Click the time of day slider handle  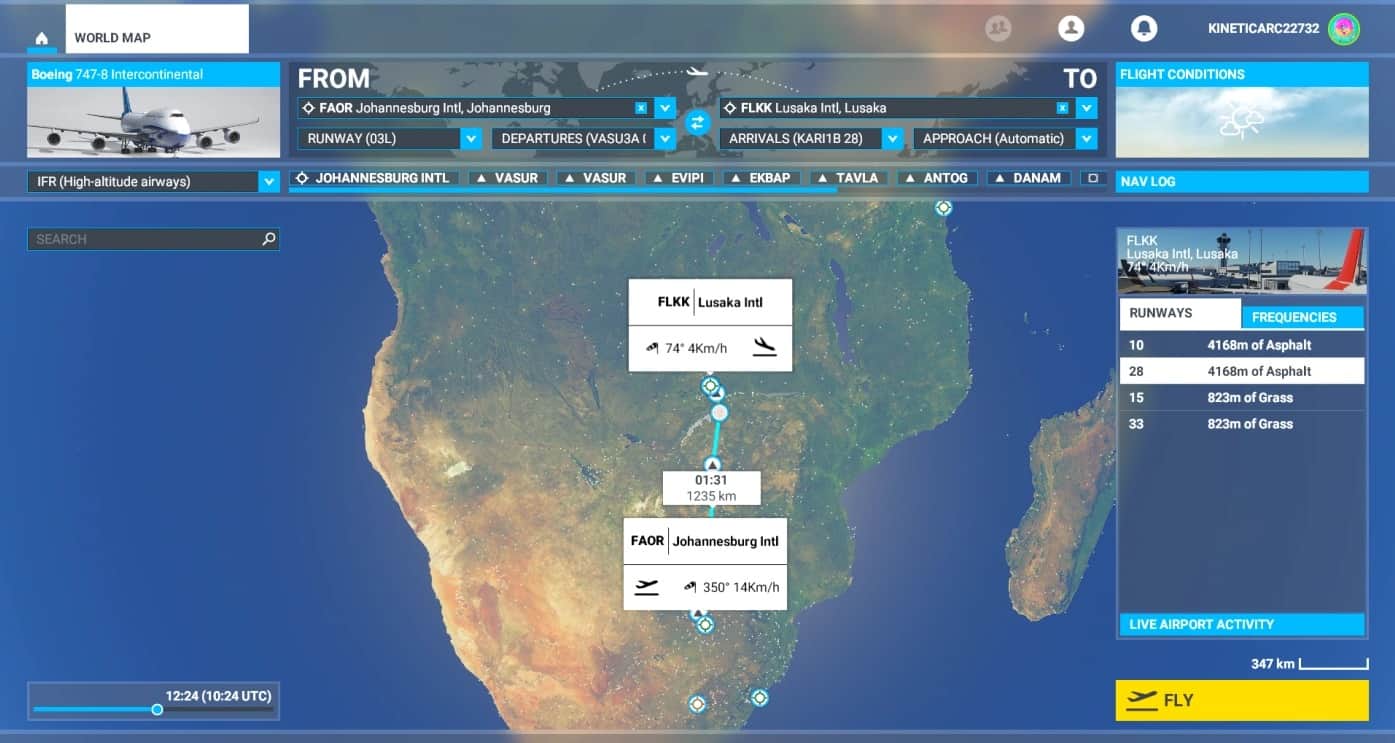[x=157, y=710]
